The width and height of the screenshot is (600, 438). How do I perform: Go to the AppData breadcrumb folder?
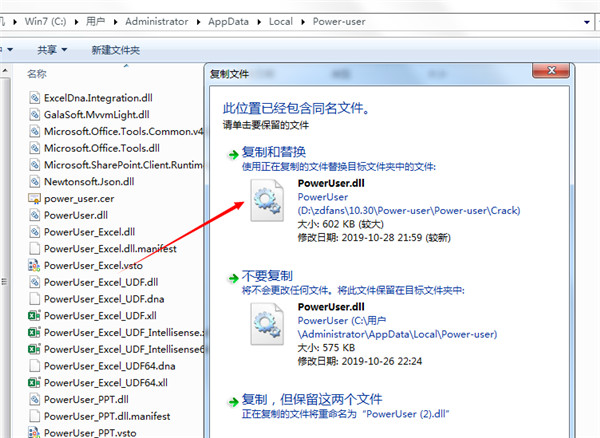(x=228, y=22)
